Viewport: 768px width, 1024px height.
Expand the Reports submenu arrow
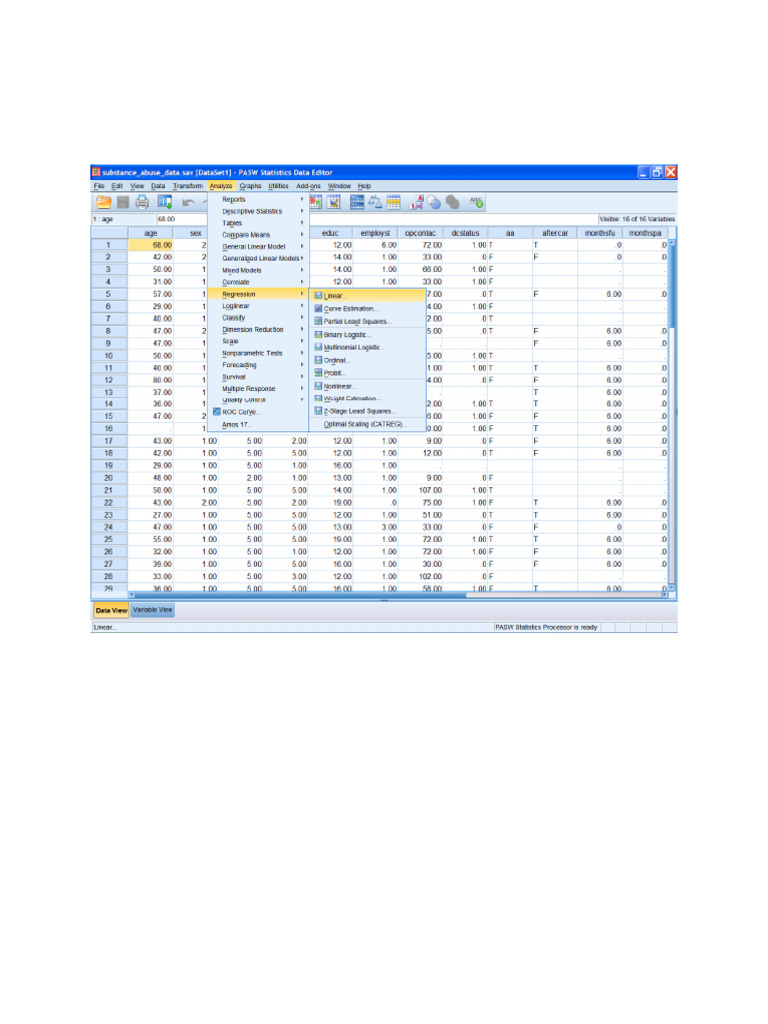pyautogui.click(x=302, y=199)
